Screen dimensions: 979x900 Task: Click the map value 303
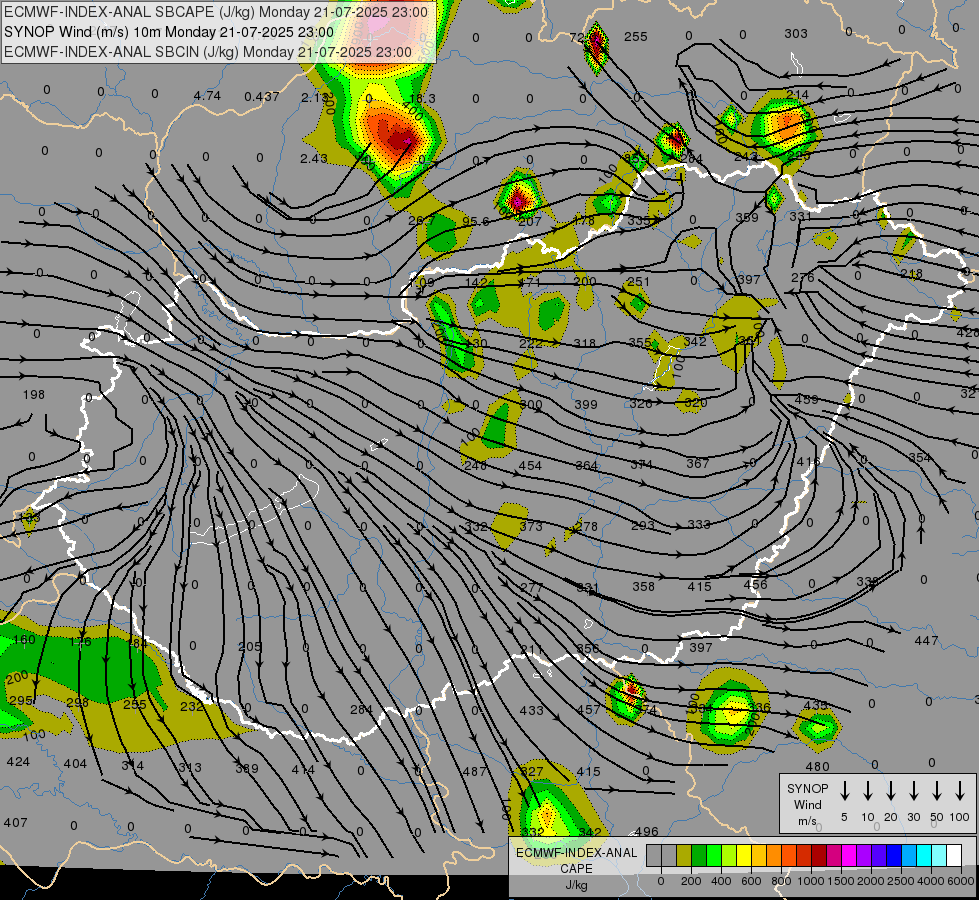click(x=796, y=34)
